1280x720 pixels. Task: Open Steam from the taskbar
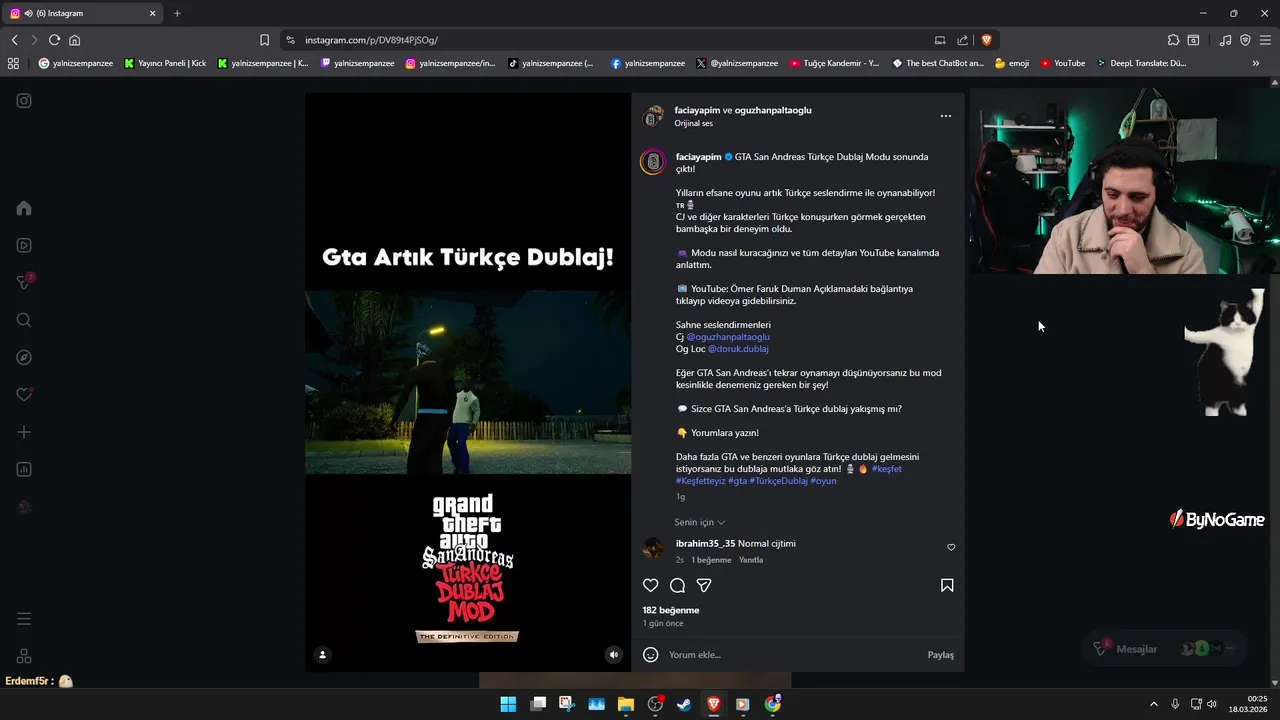pyautogui.click(x=684, y=704)
